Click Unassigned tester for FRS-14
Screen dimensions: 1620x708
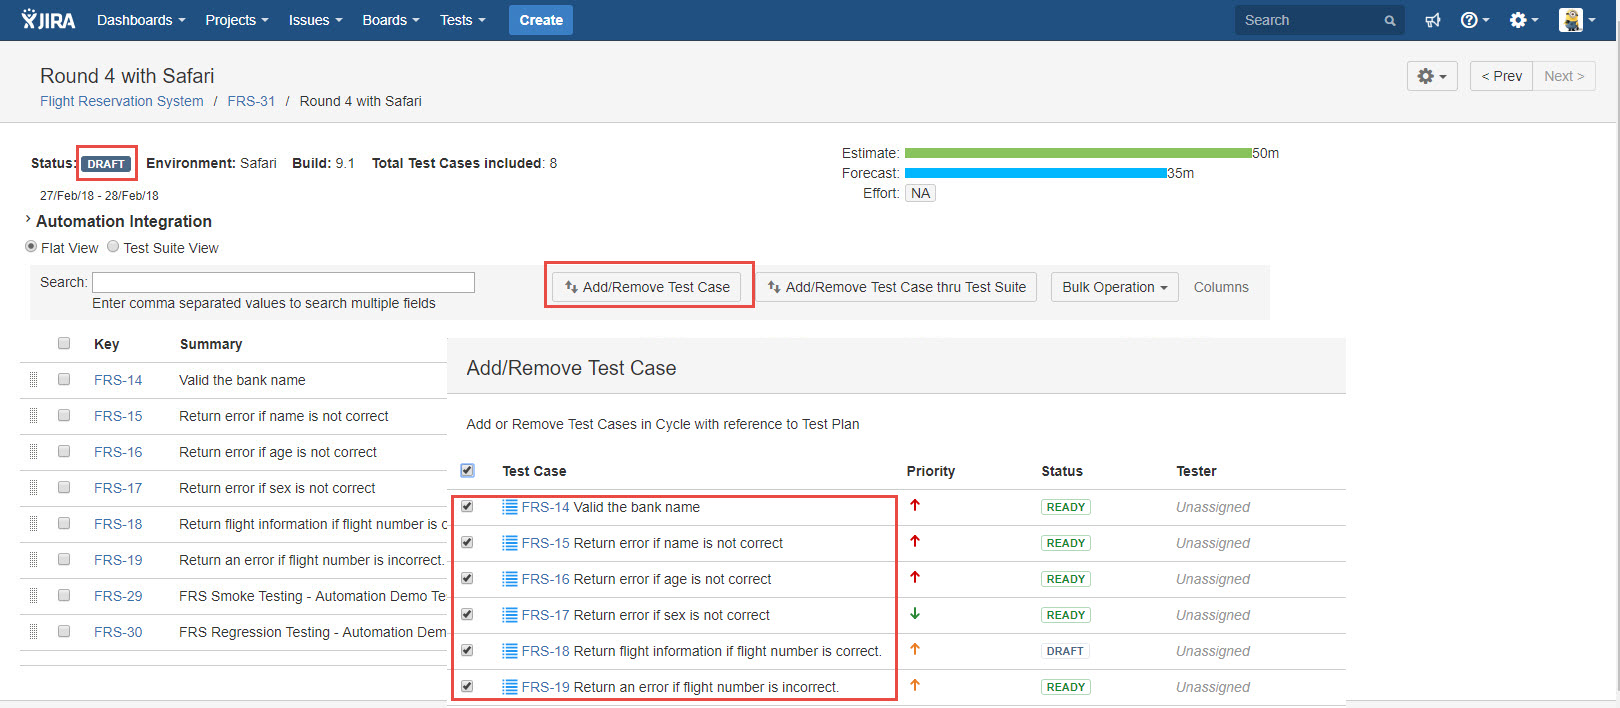pyautogui.click(x=1213, y=507)
